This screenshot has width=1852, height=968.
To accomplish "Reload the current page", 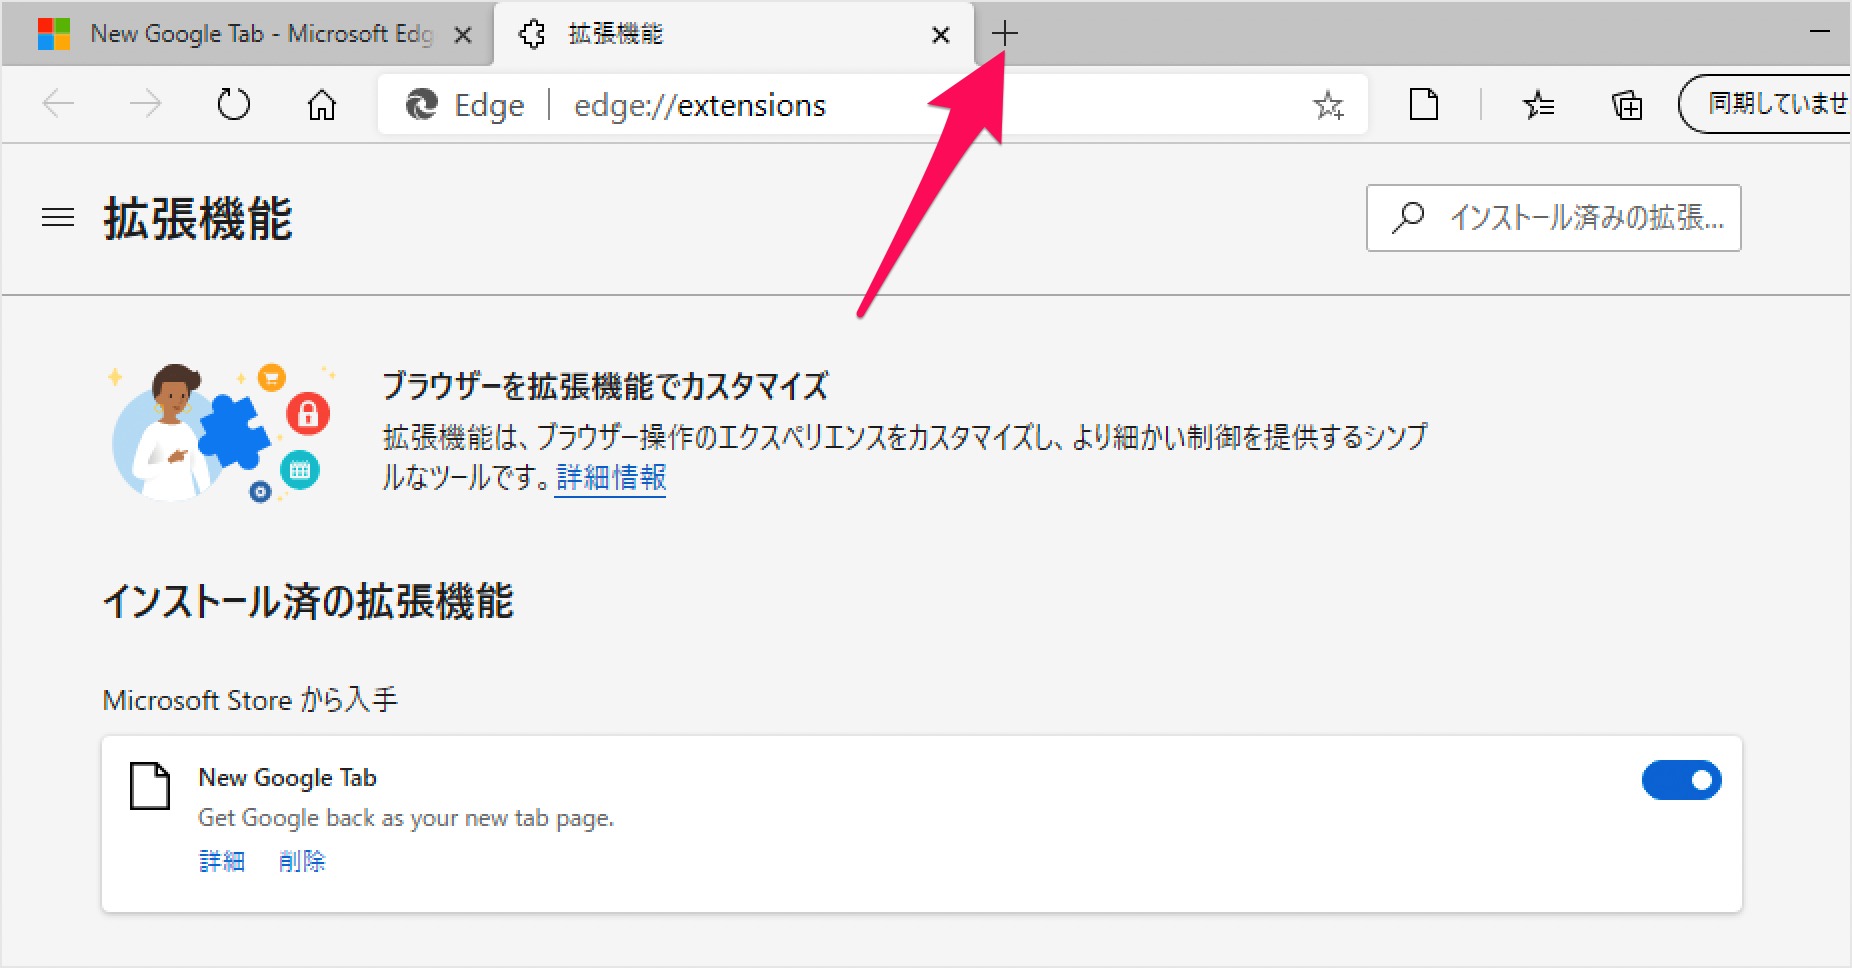I will [x=234, y=104].
